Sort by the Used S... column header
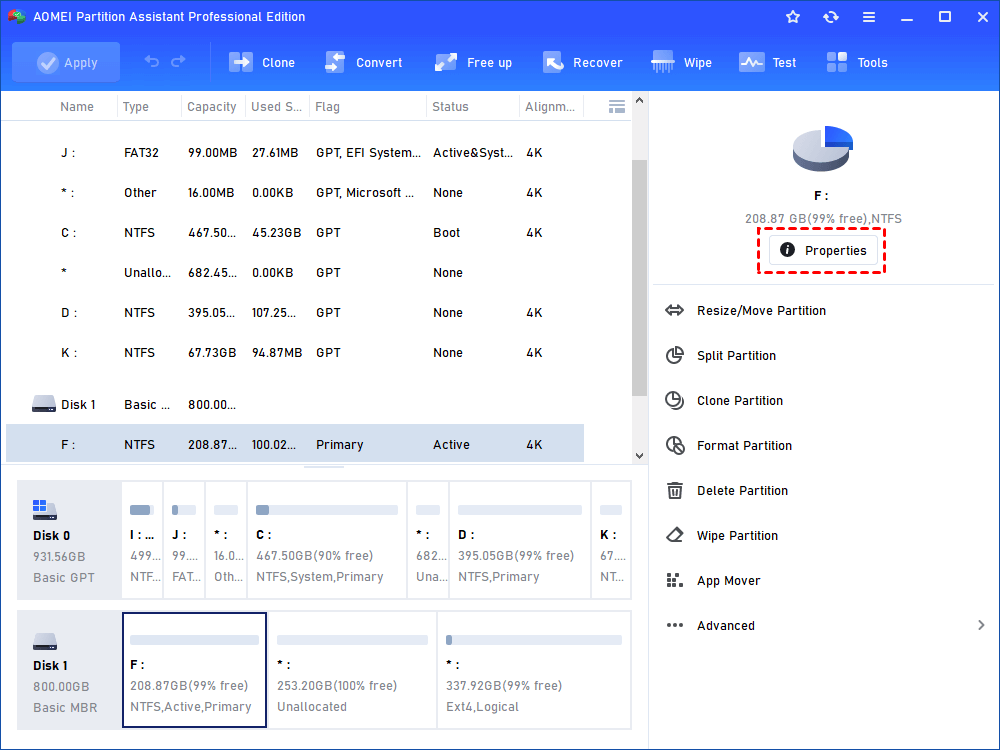1000x750 pixels. tap(276, 107)
